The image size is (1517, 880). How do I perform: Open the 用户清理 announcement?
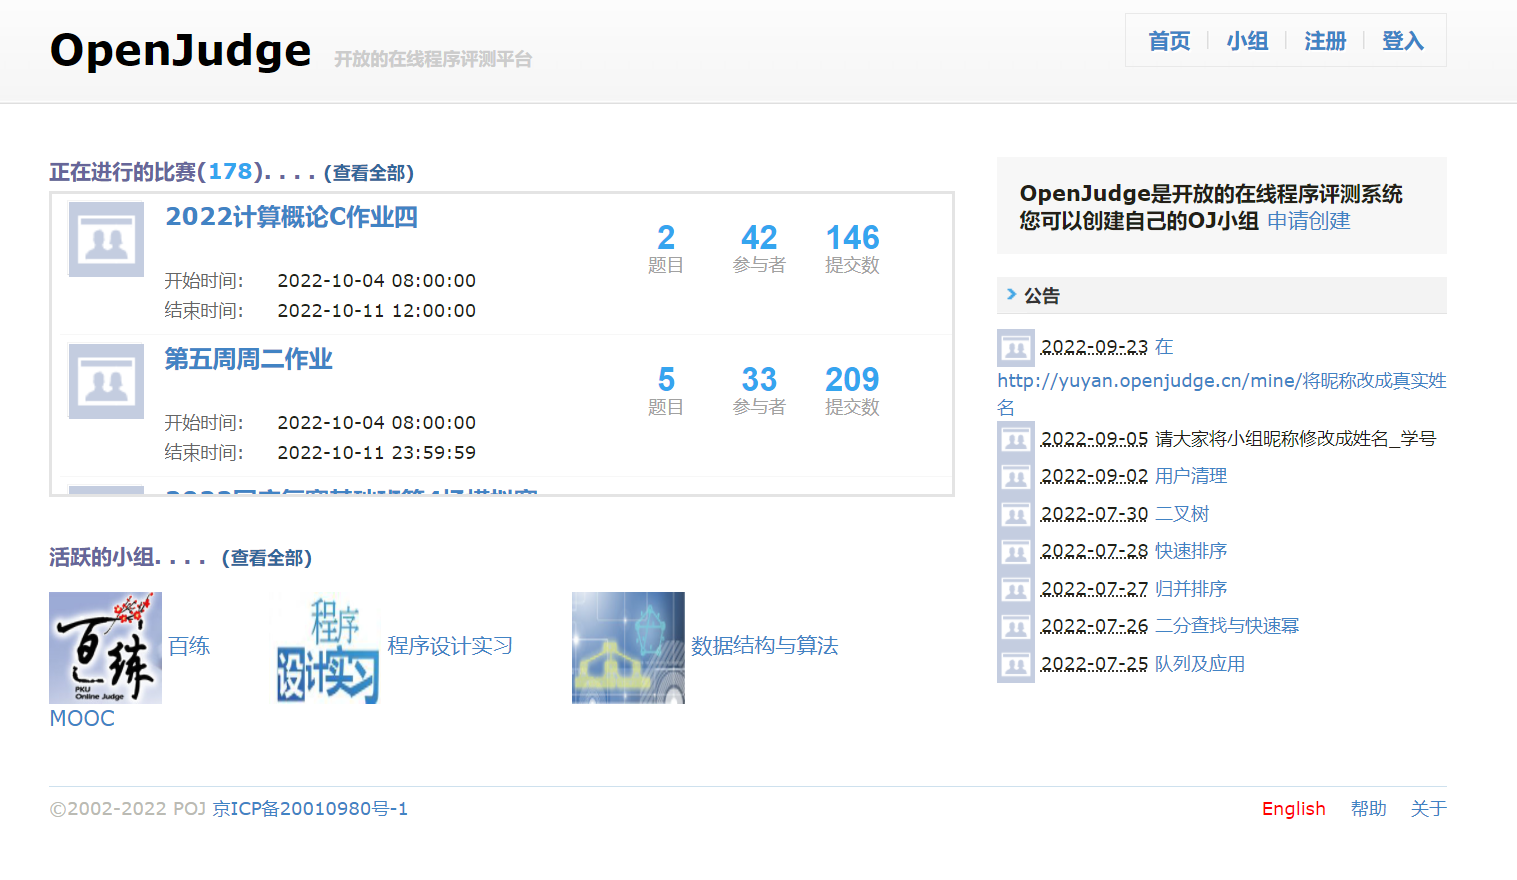click(x=1191, y=476)
